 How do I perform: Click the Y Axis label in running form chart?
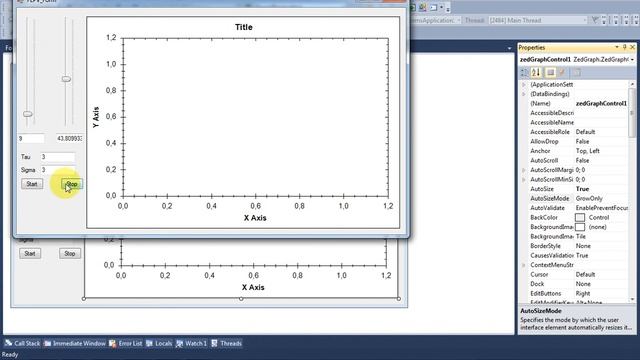click(x=96, y=117)
